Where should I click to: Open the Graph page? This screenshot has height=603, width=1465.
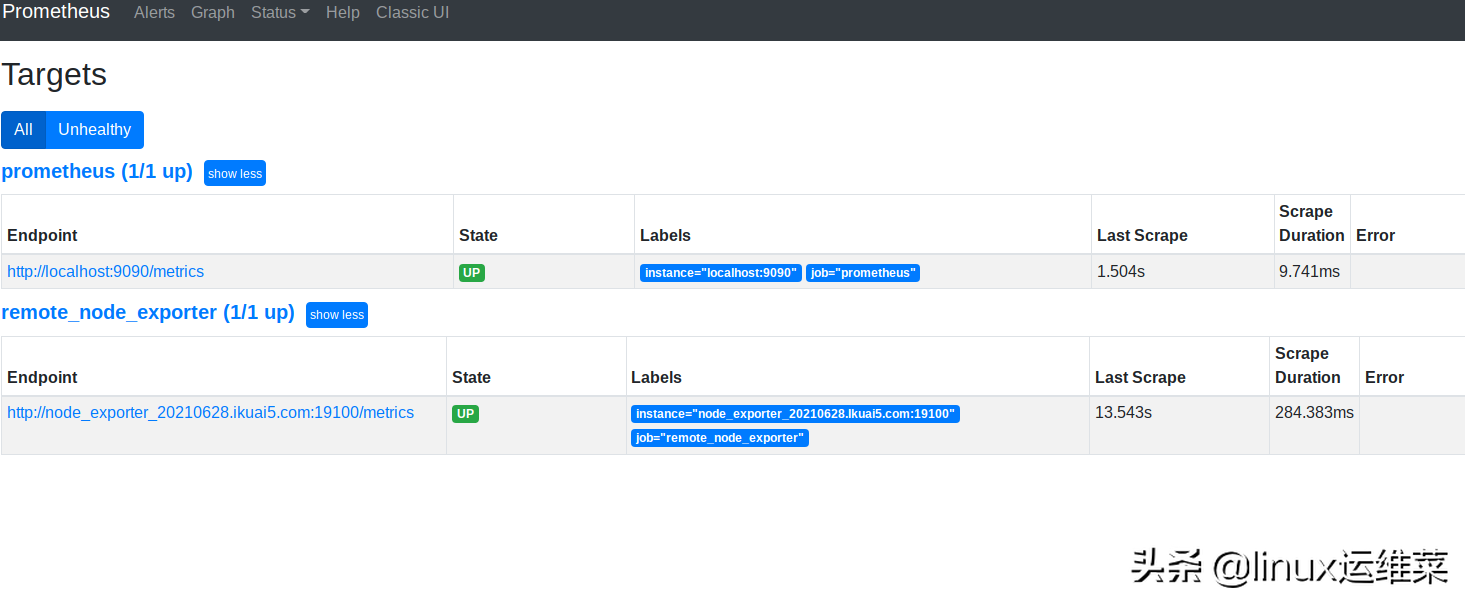(x=213, y=13)
